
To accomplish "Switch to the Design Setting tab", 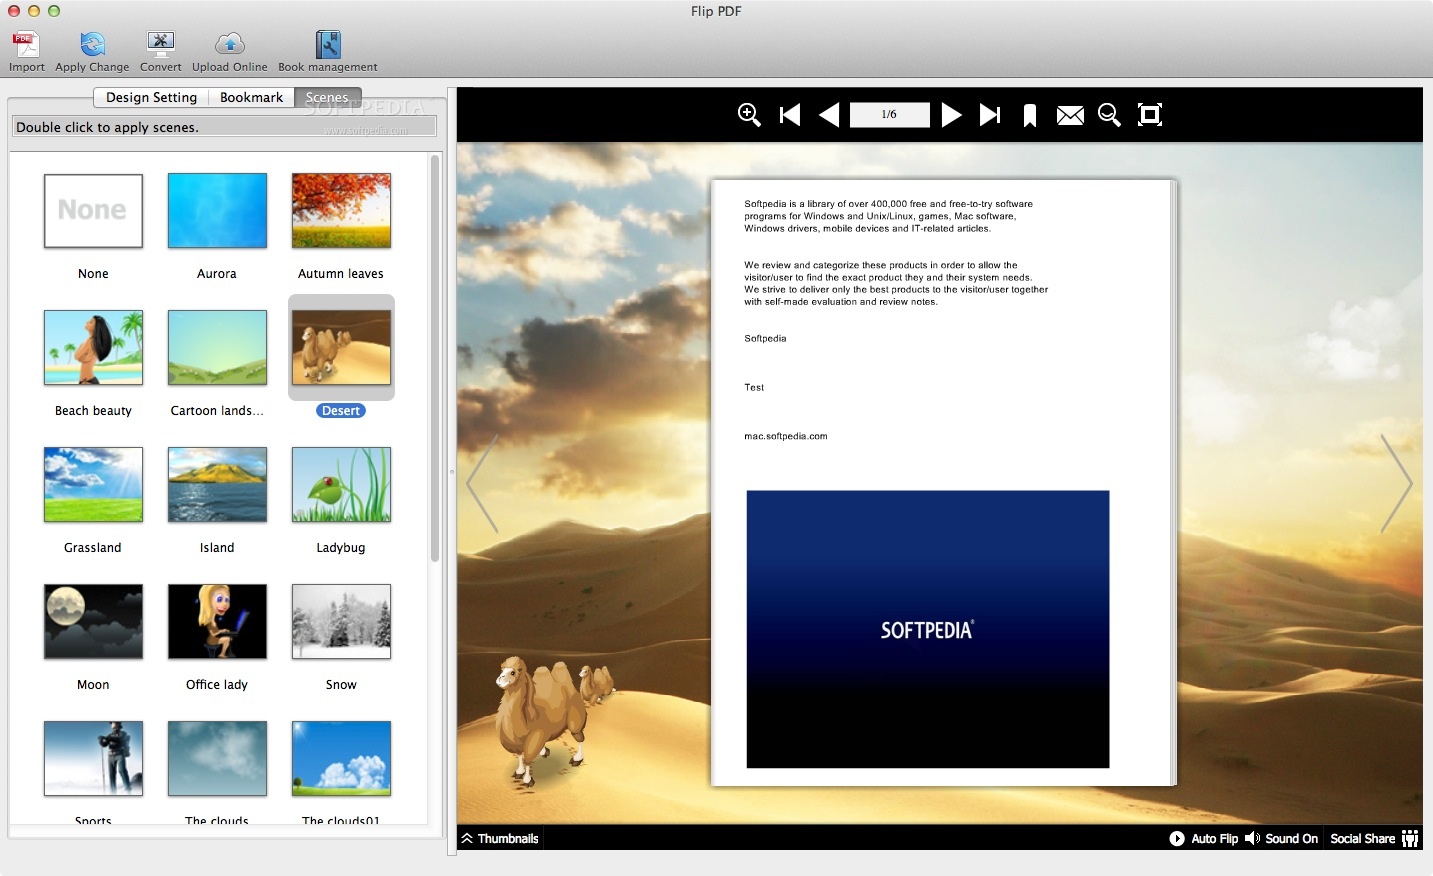I will coord(151,97).
